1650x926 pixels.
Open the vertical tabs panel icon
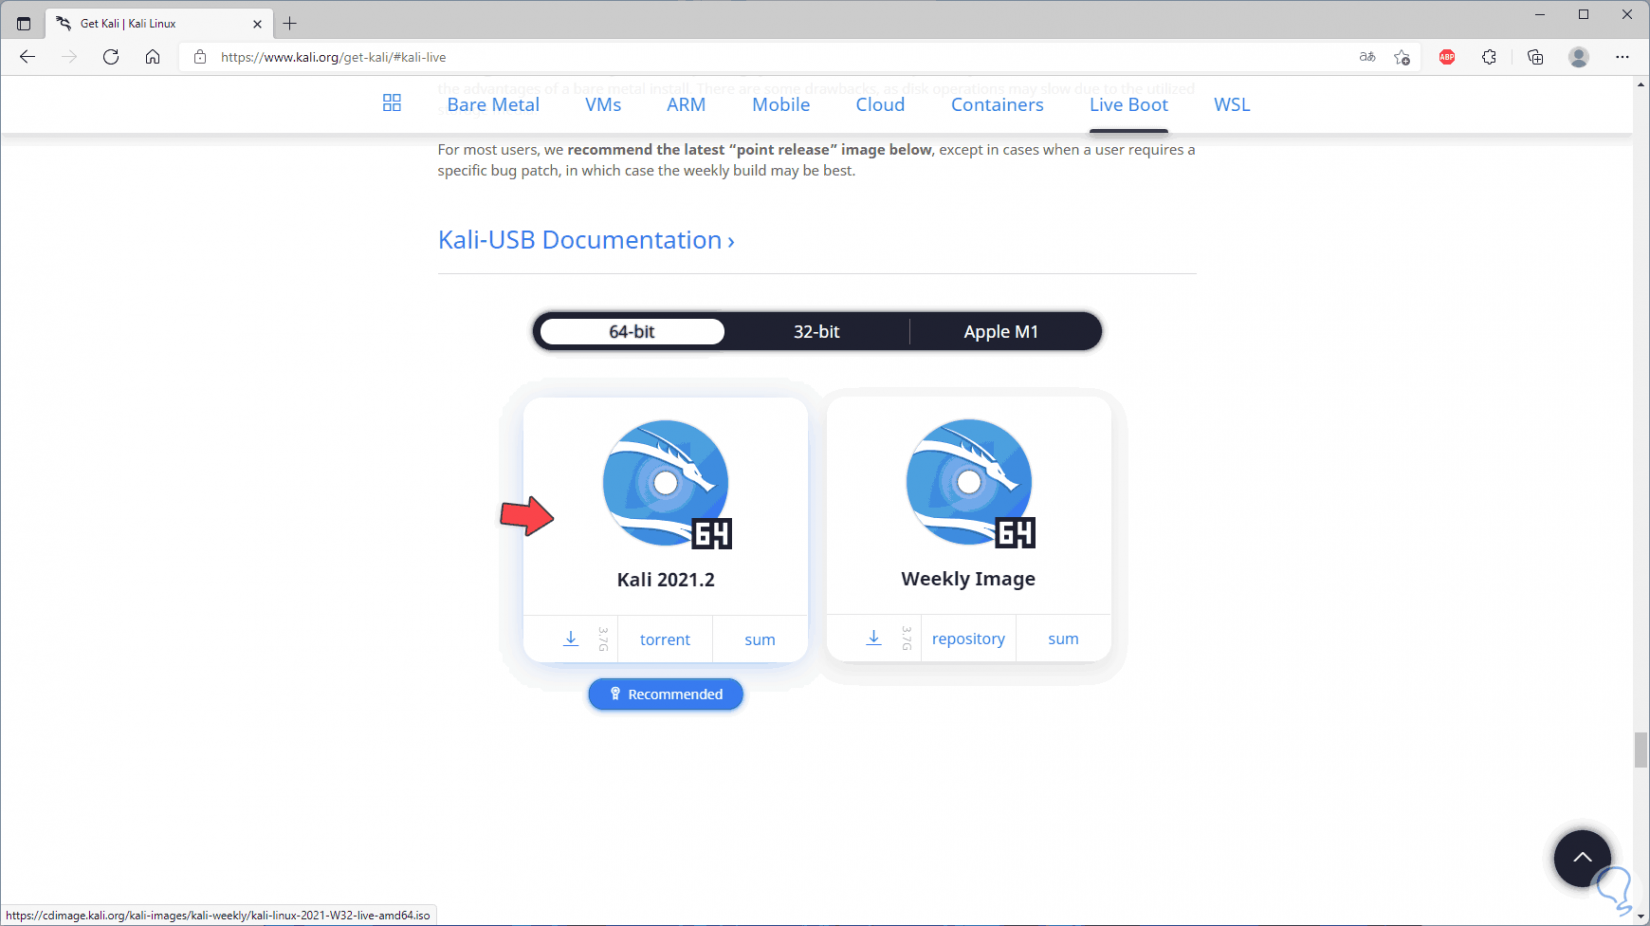[x=24, y=23]
